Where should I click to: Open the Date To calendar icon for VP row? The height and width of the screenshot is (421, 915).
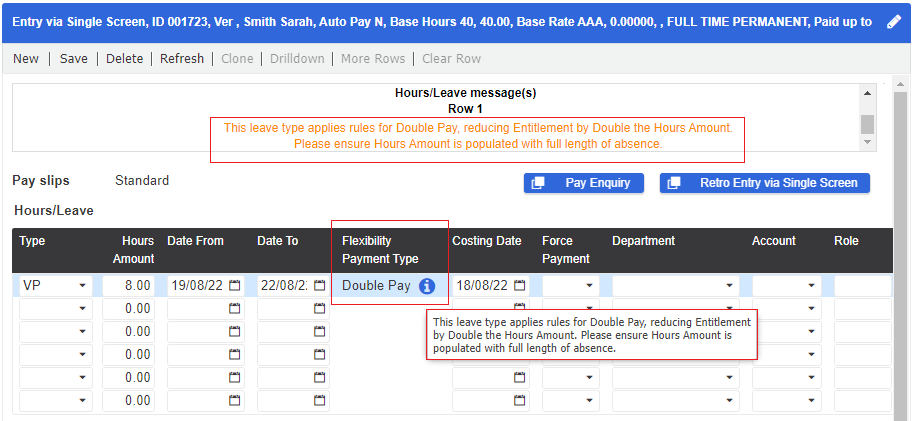[x=319, y=286]
